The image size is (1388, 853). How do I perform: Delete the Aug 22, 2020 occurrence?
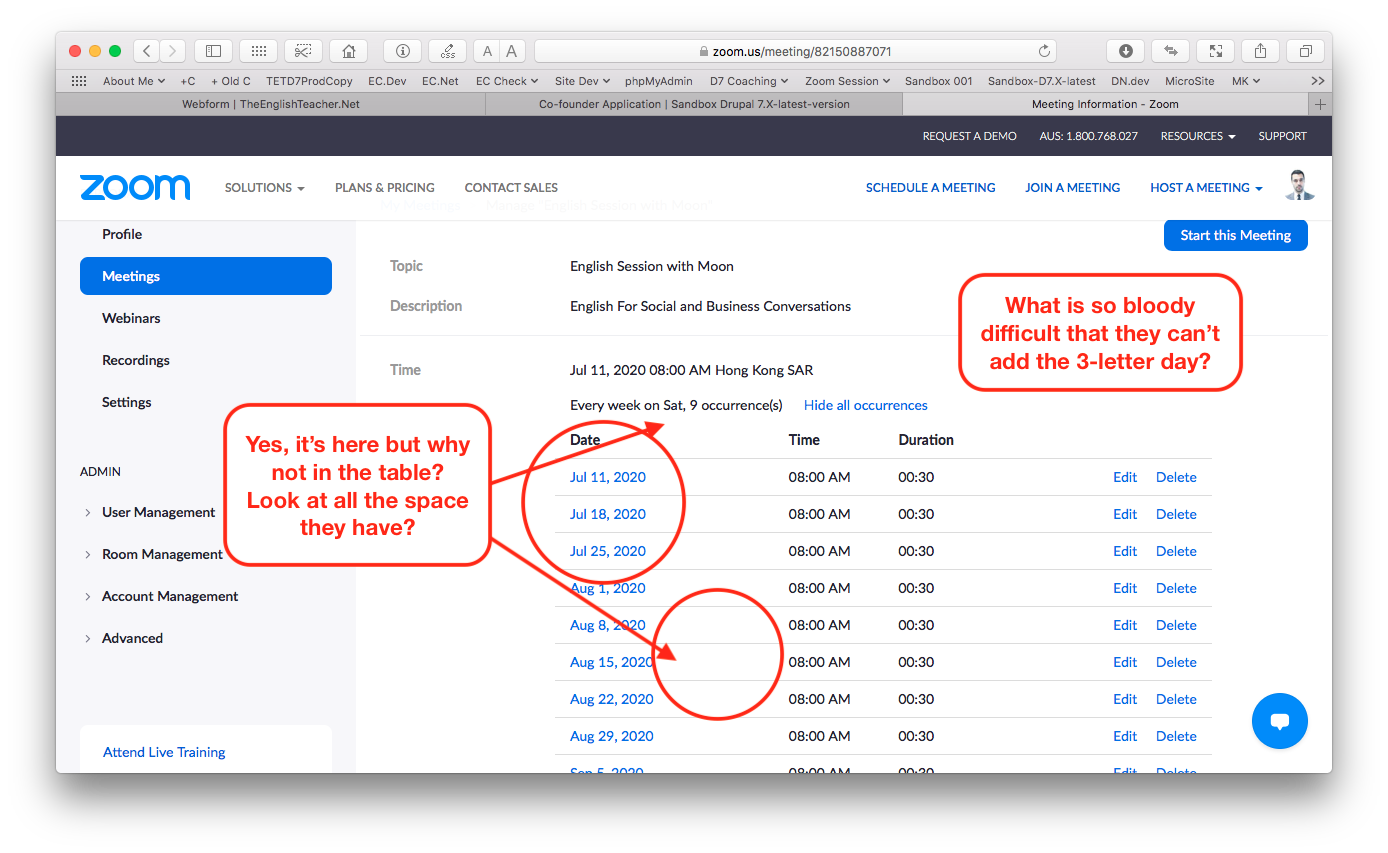1175,699
